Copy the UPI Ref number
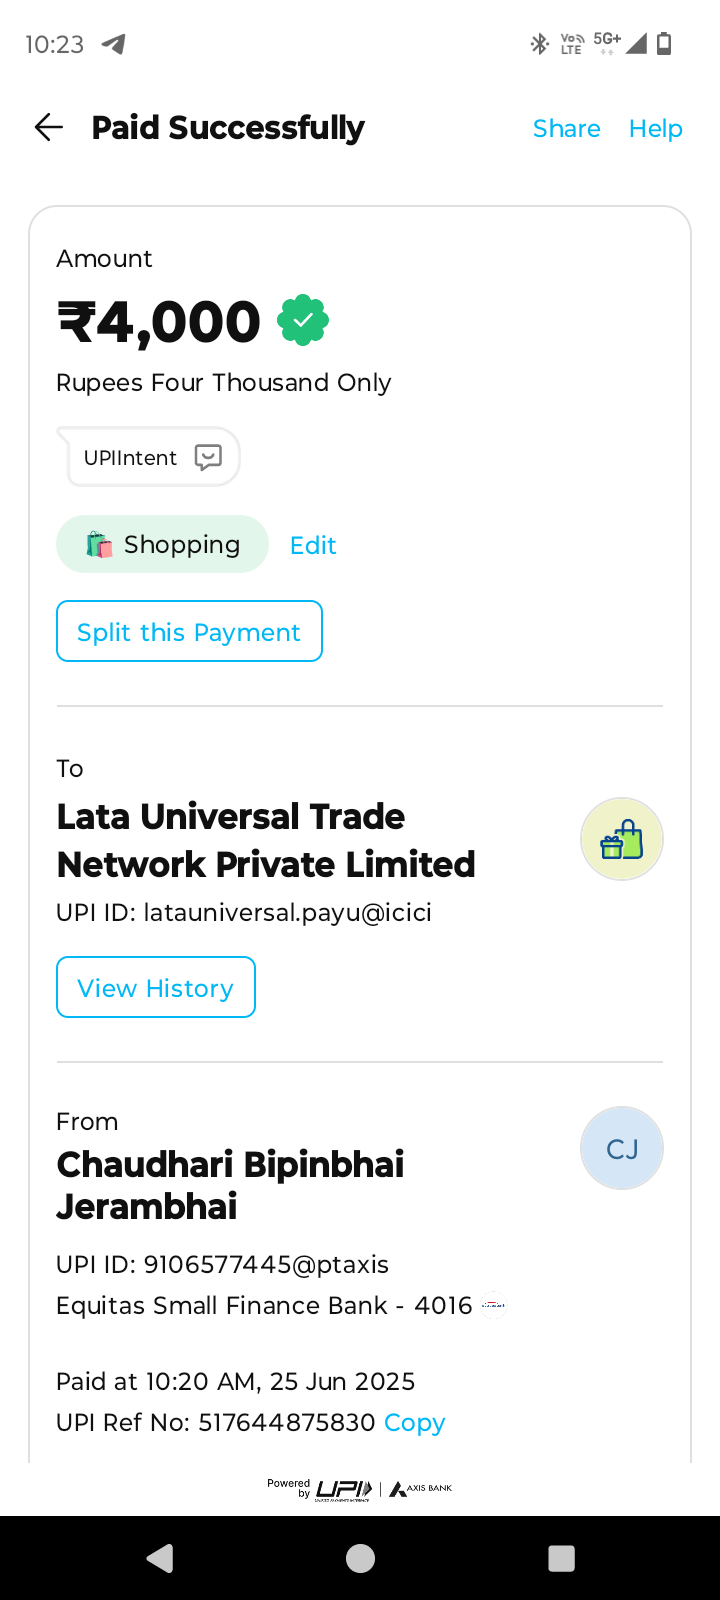The height and width of the screenshot is (1600, 720). (x=414, y=1423)
